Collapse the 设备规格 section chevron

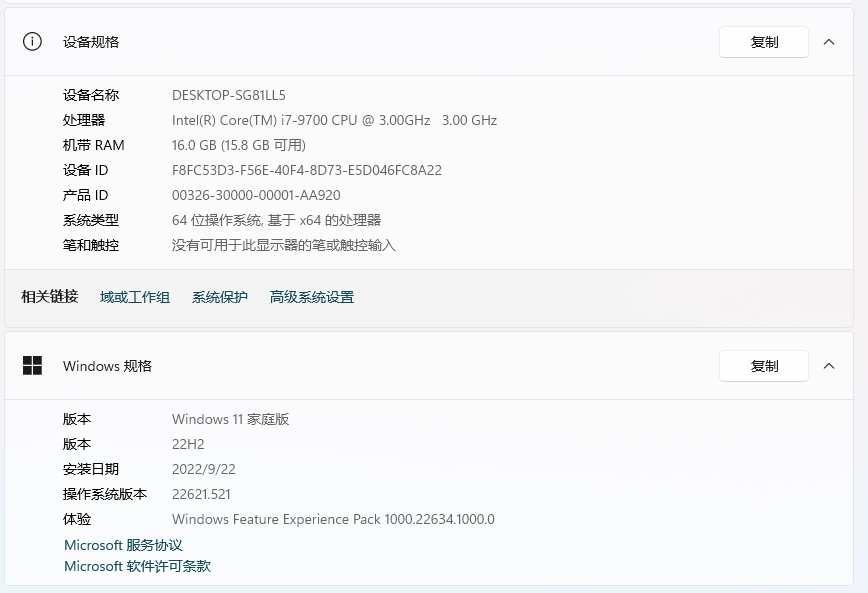[x=829, y=42]
